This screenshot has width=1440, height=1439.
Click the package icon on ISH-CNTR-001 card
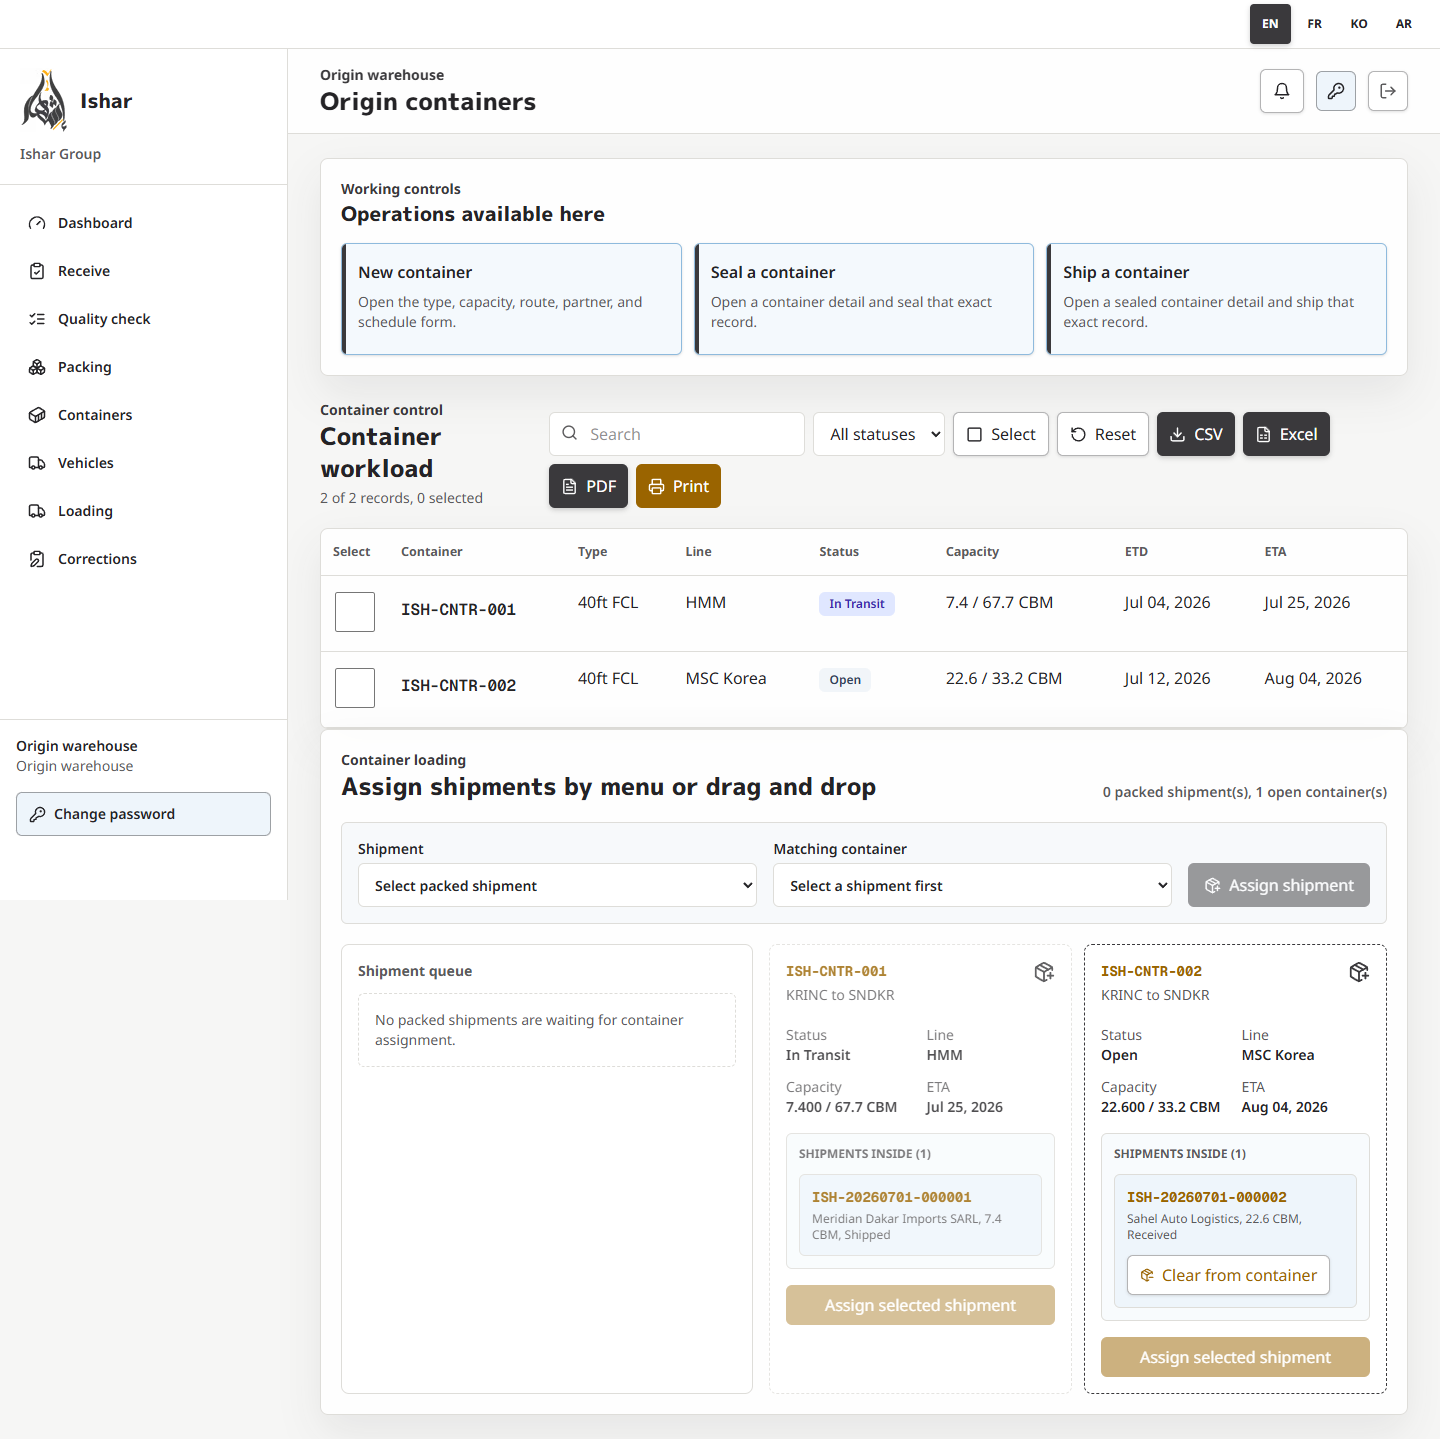(x=1044, y=972)
